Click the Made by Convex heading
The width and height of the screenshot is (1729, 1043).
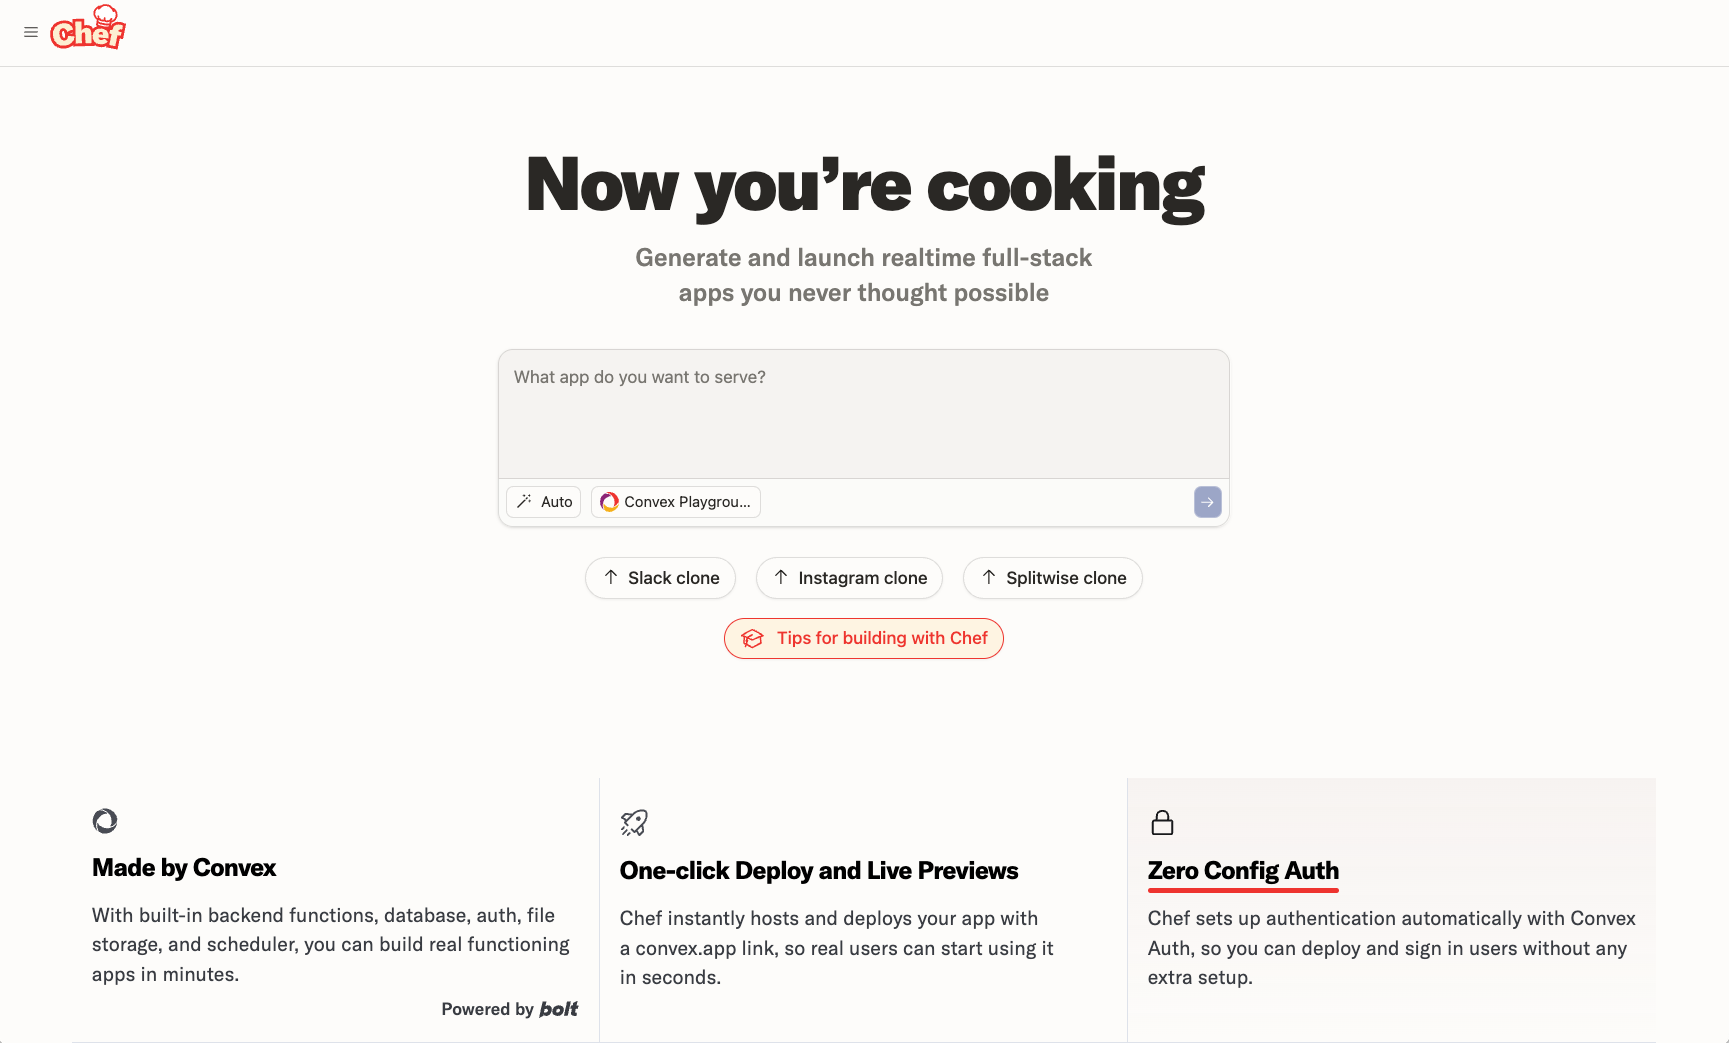(184, 868)
